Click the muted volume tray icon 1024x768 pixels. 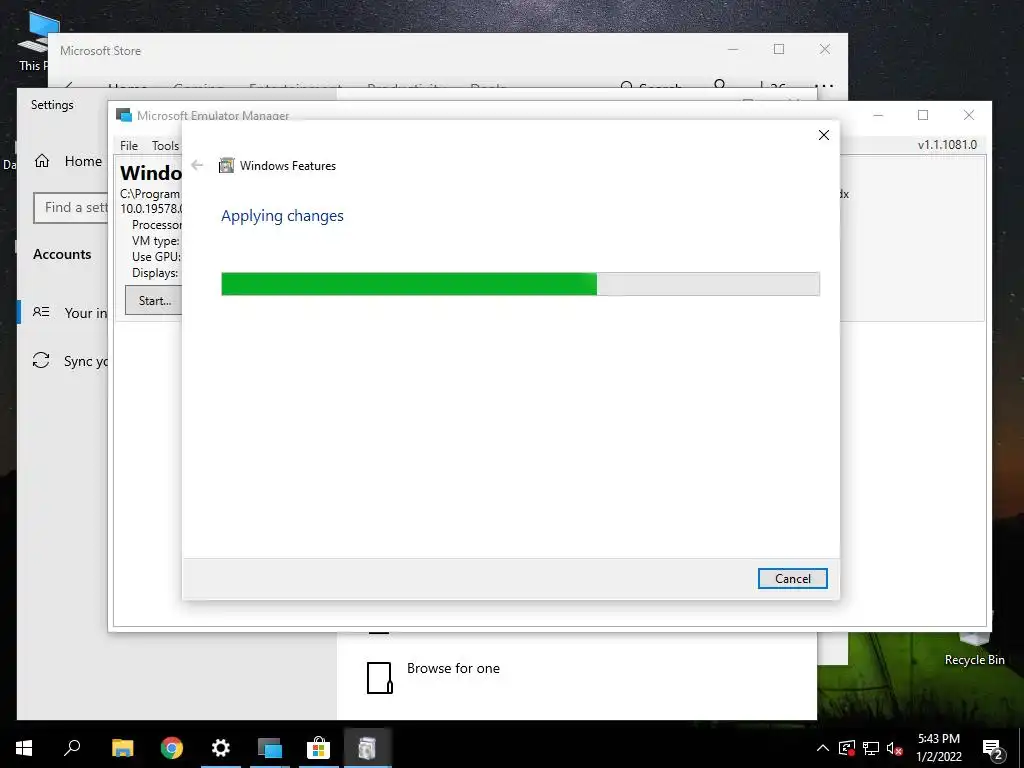(895, 748)
